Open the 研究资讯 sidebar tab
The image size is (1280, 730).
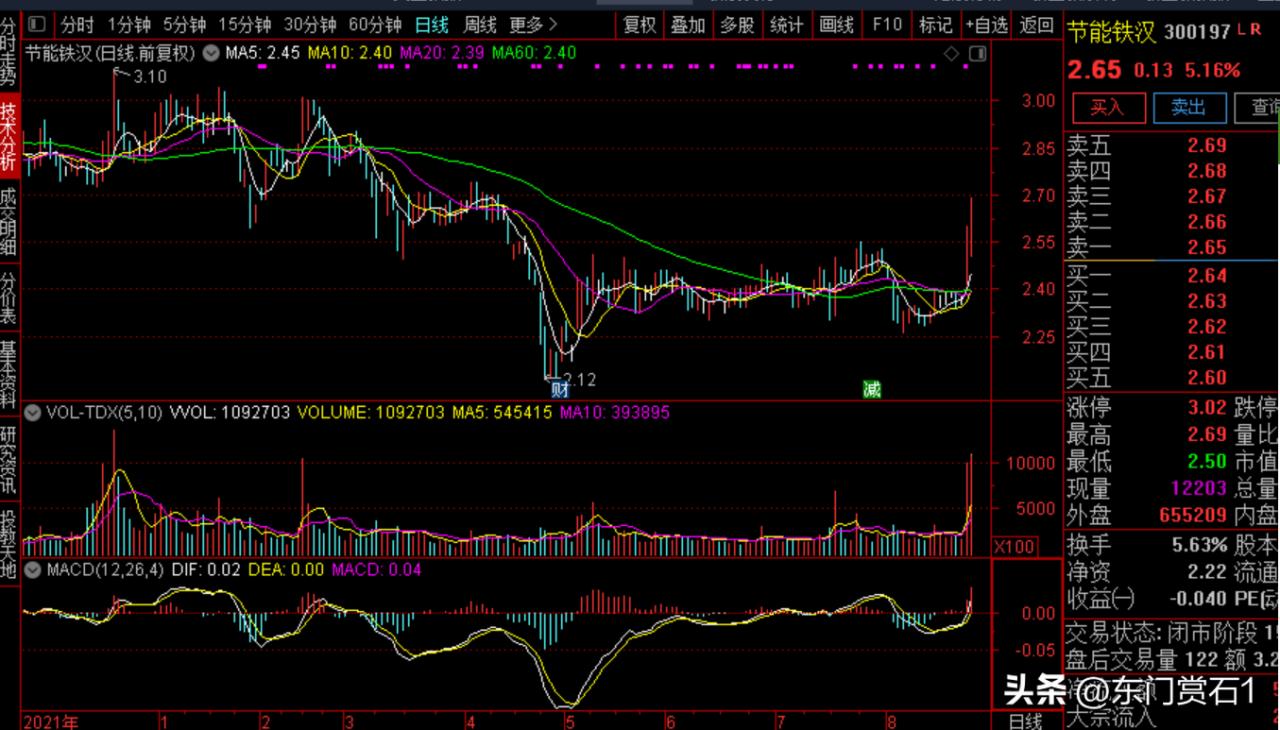tap(9, 458)
